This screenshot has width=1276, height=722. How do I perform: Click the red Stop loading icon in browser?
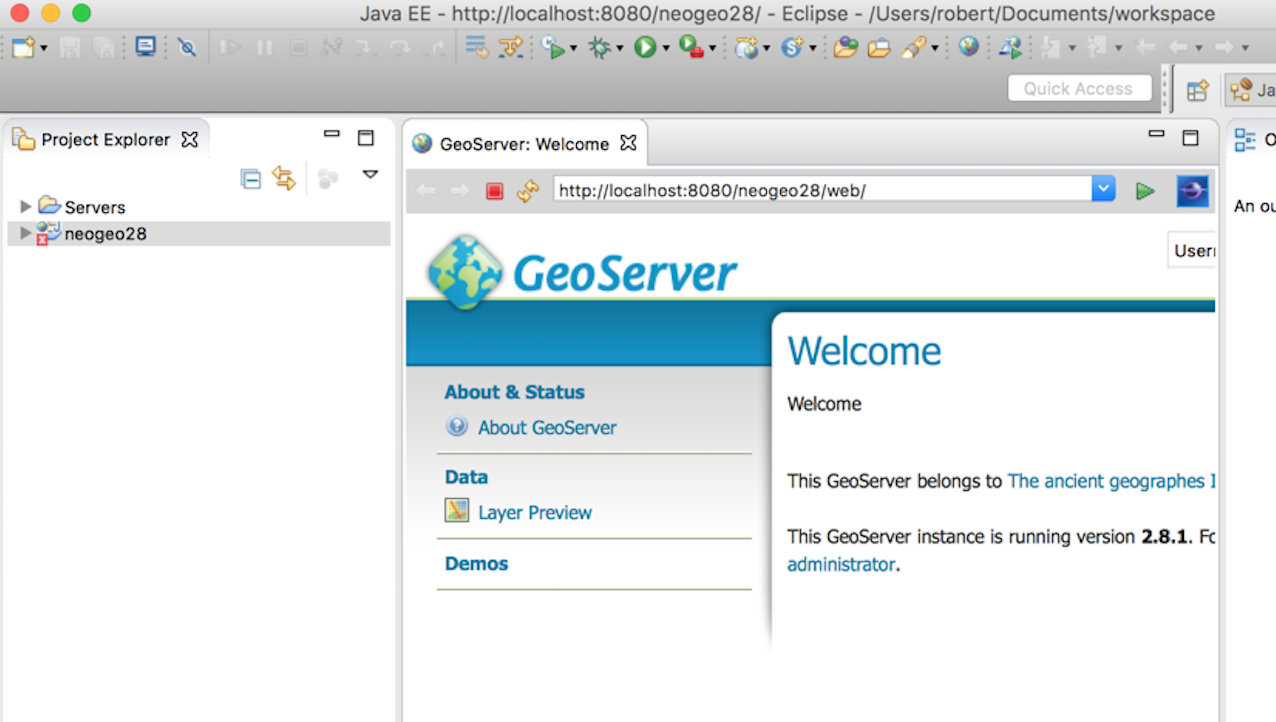click(x=494, y=191)
